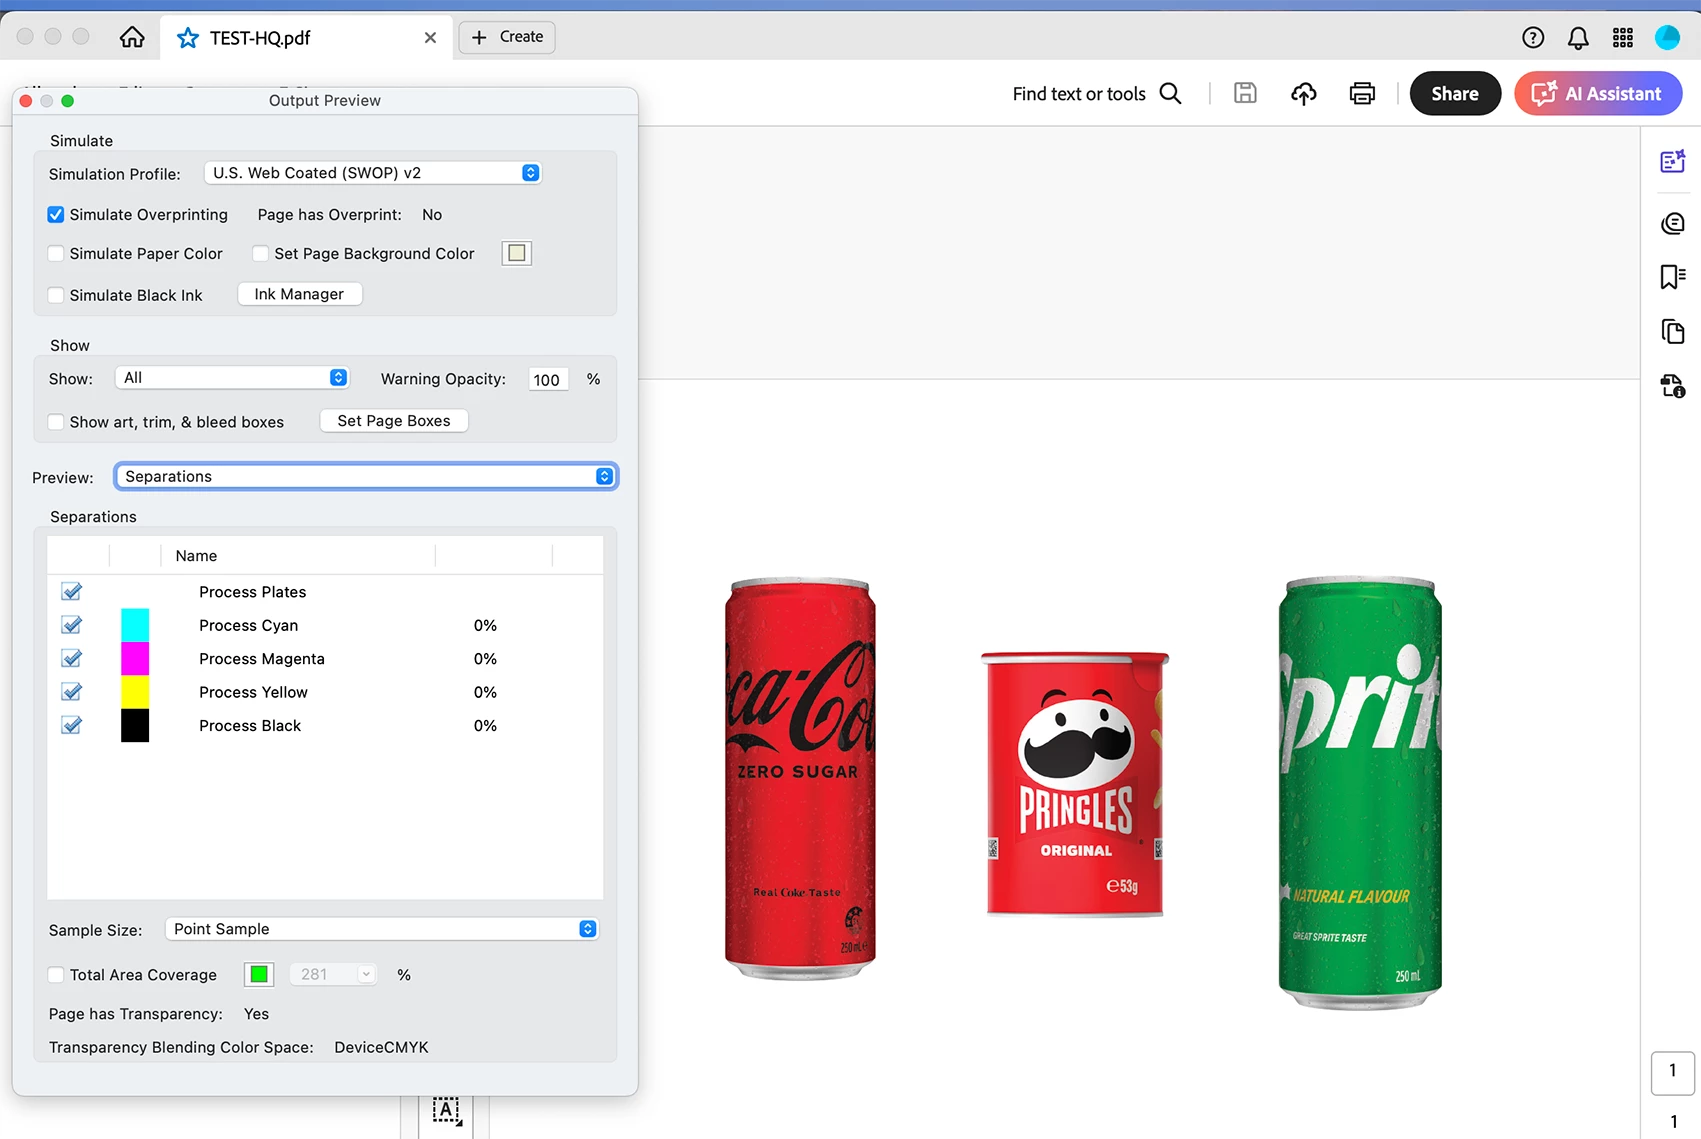Viewport: 1701px width, 1139px height.
Task: Enable Set Page Background Color
Action: [261, 254]
